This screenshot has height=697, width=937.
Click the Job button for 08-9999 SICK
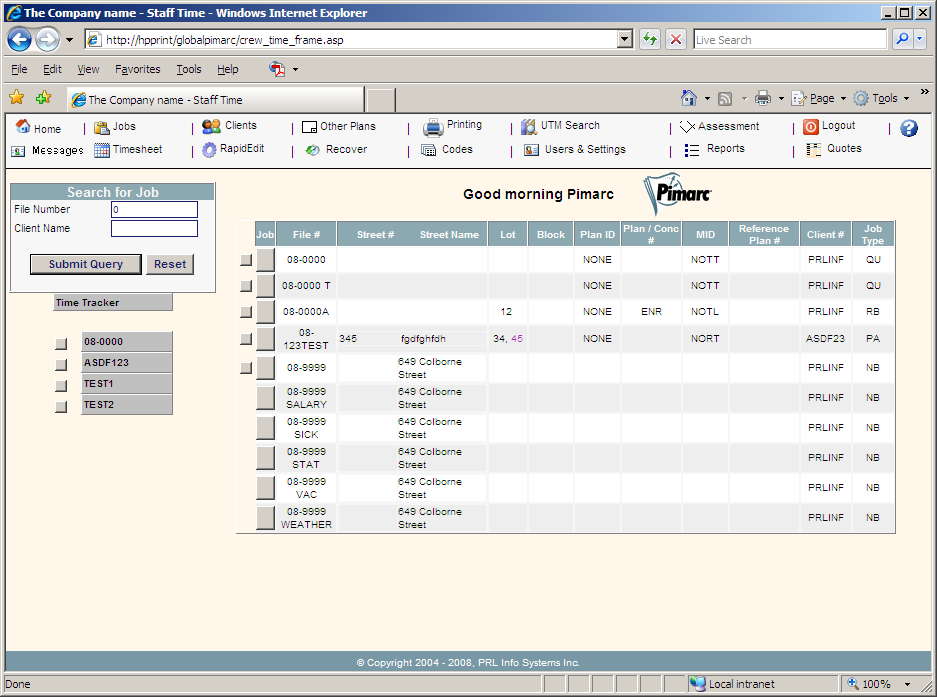coord(265,428)
